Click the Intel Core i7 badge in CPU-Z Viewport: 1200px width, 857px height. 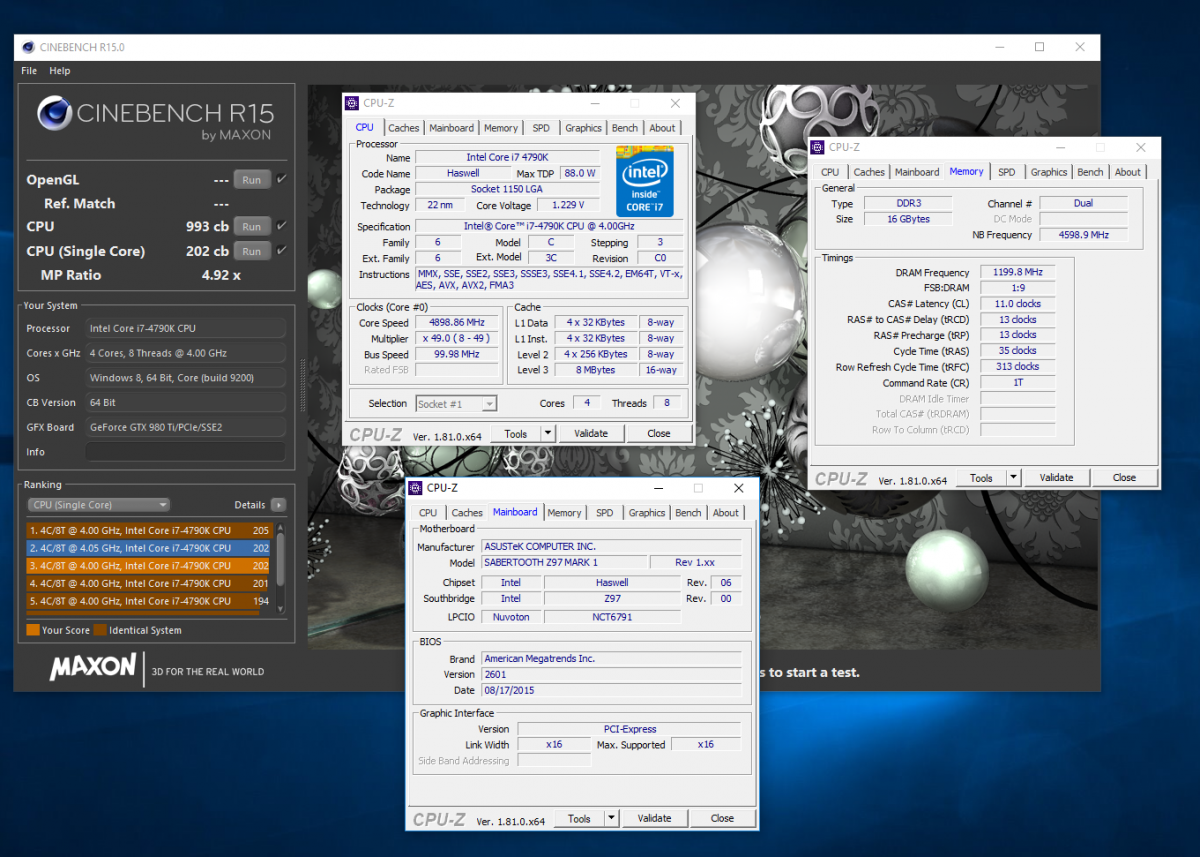pyautogui.click(x=644, y=180)
